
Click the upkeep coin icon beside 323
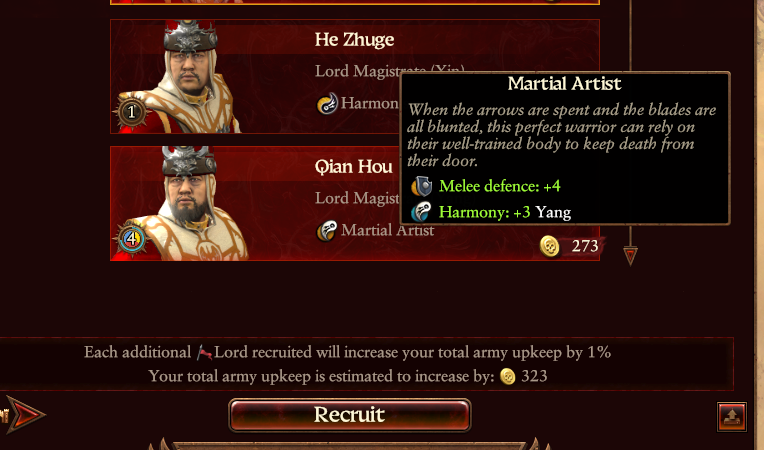coord(508,376)
